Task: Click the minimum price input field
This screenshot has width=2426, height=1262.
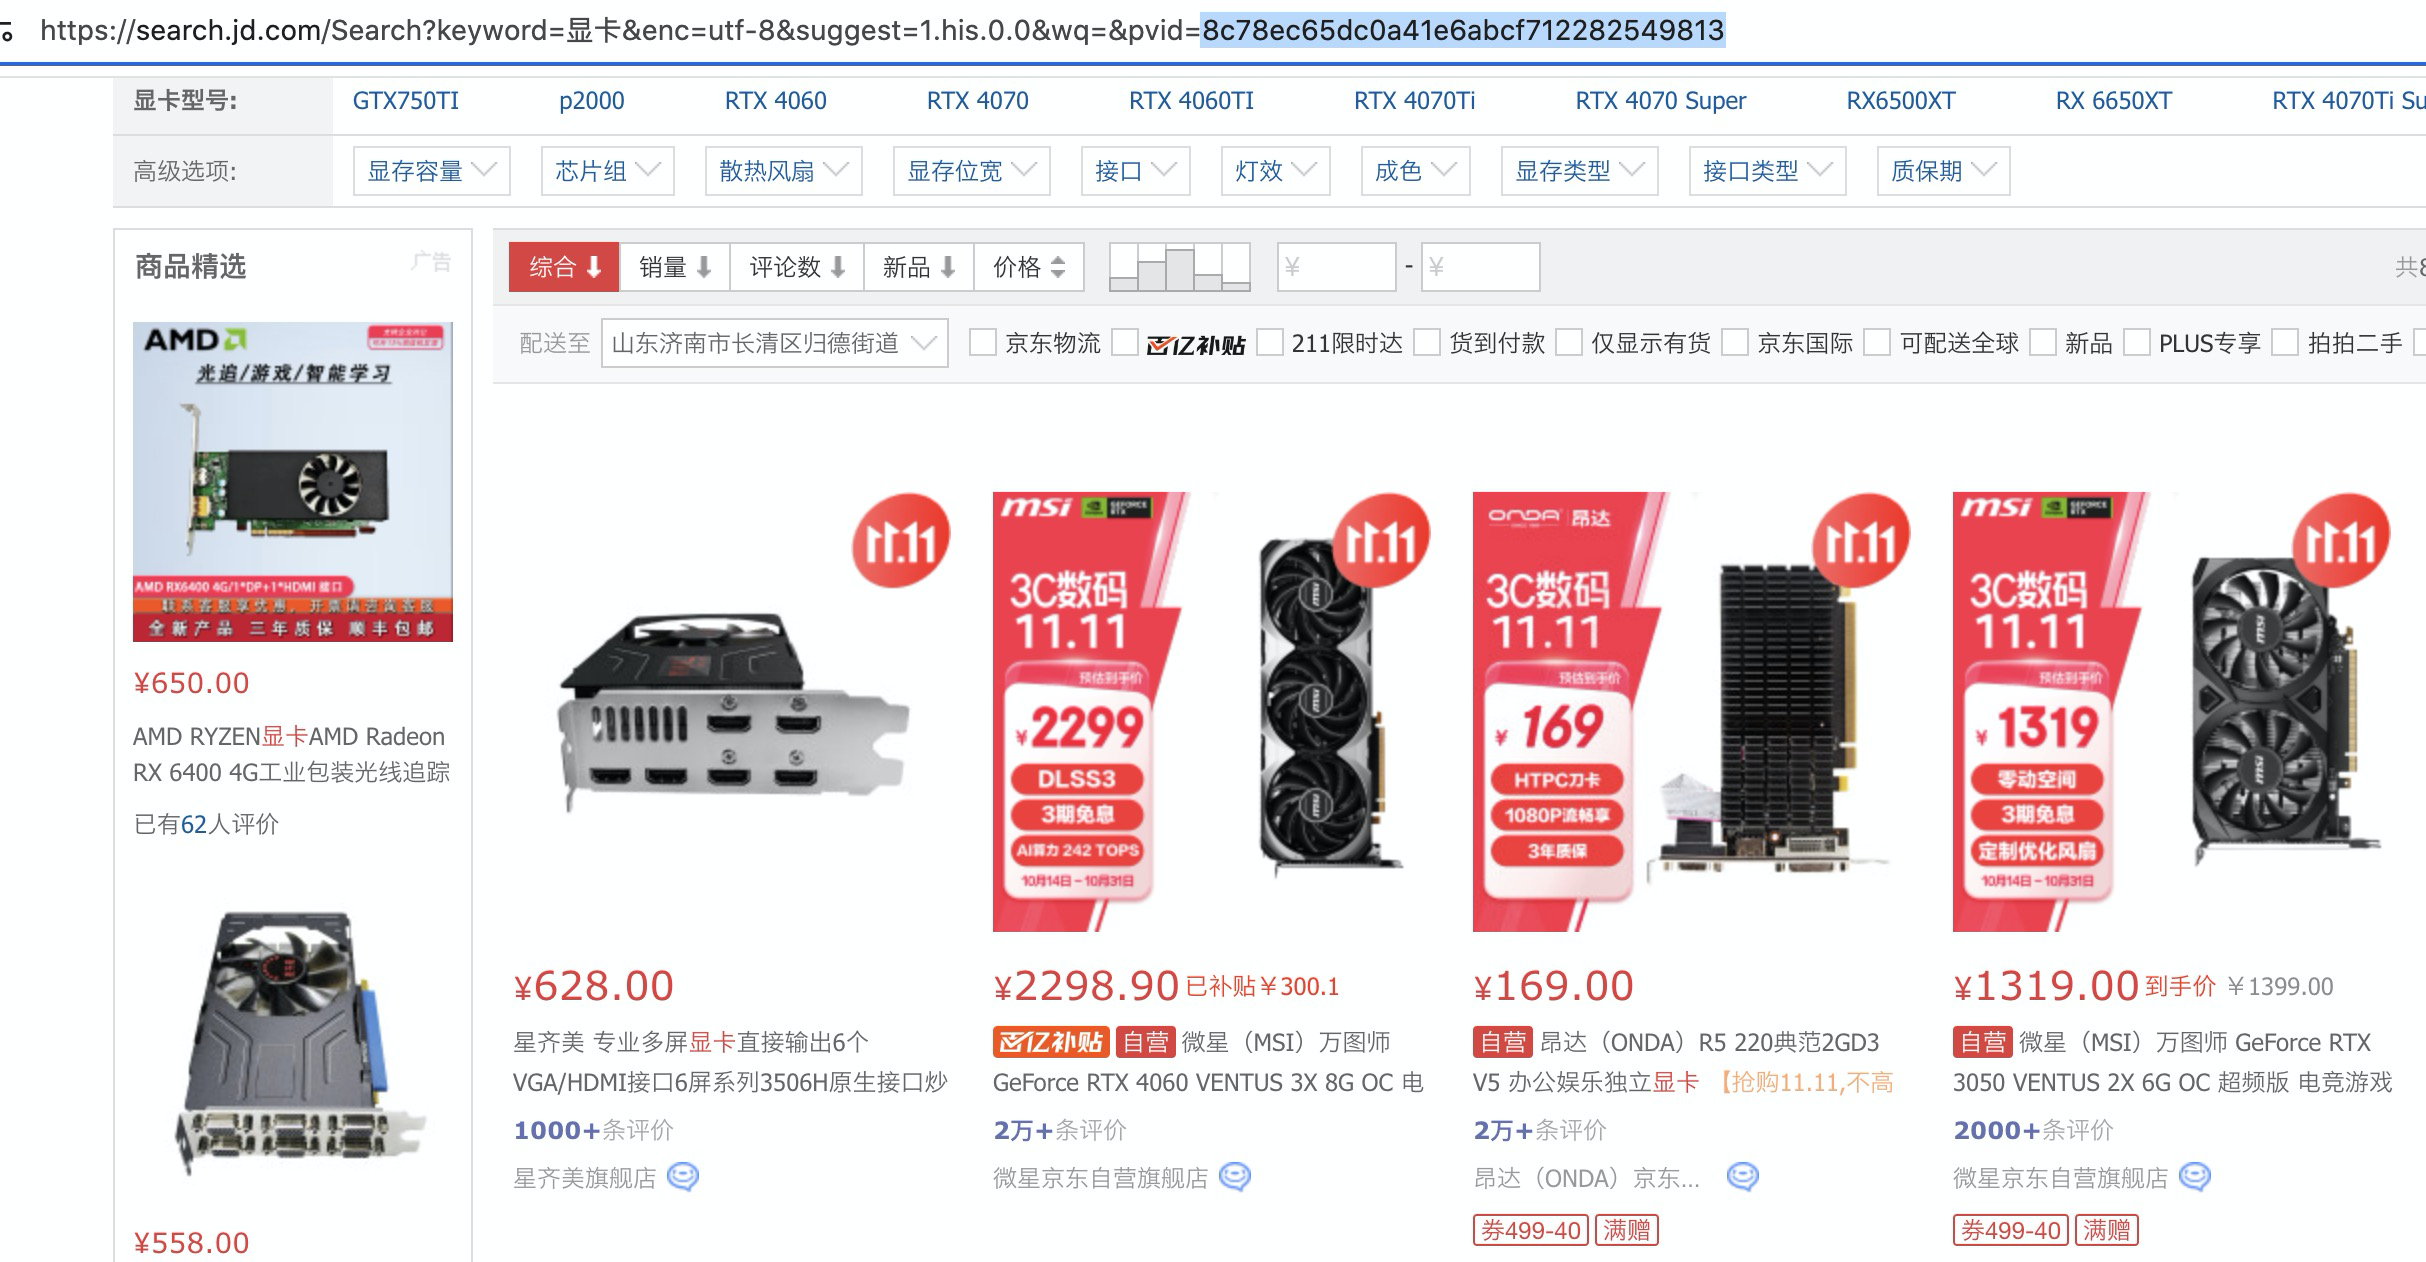Action: pyautogui.click(x=1337, y=267)
